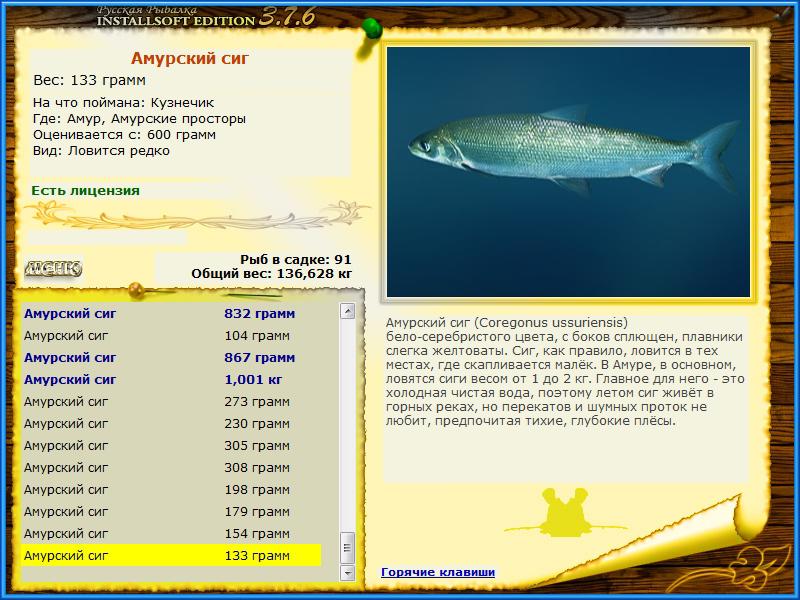Click the Coregonus ussuriensis description text
The image size is (800, 600).
[565, 371]
